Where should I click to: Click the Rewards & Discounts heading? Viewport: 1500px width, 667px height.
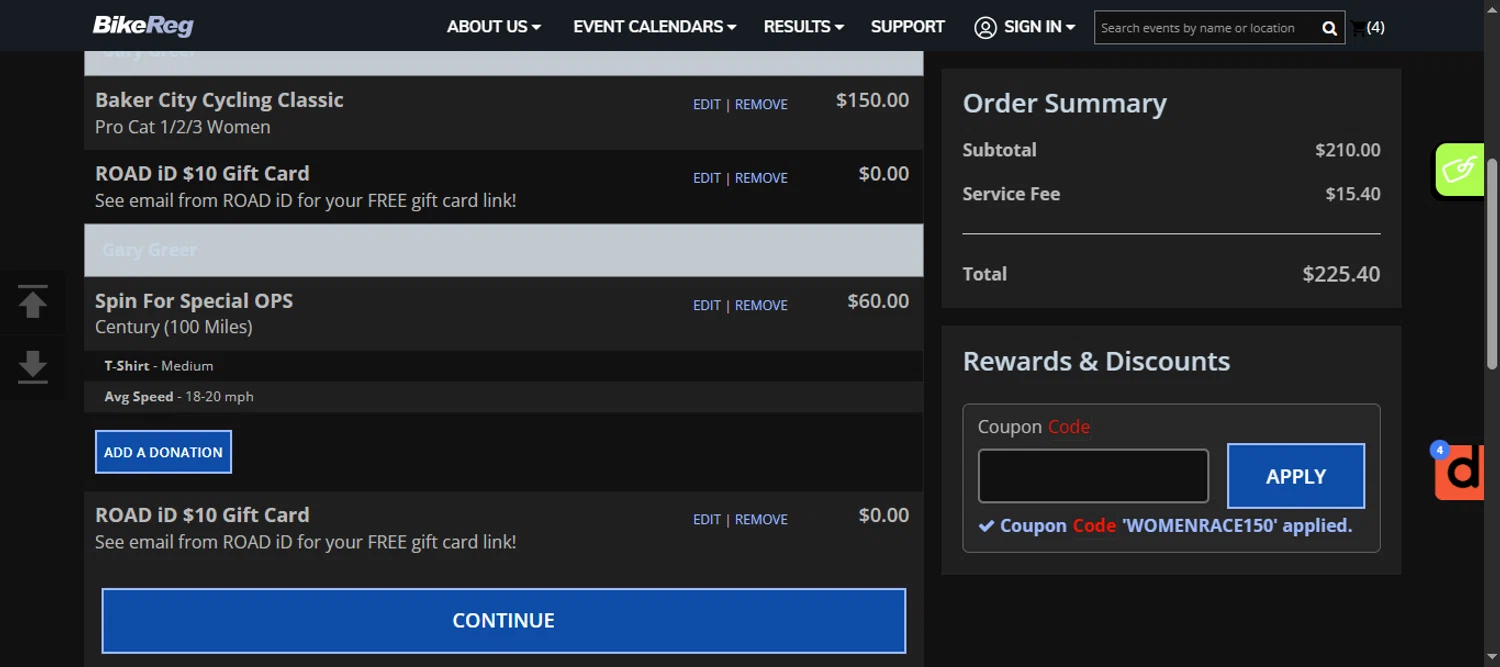coord(1096,361)
